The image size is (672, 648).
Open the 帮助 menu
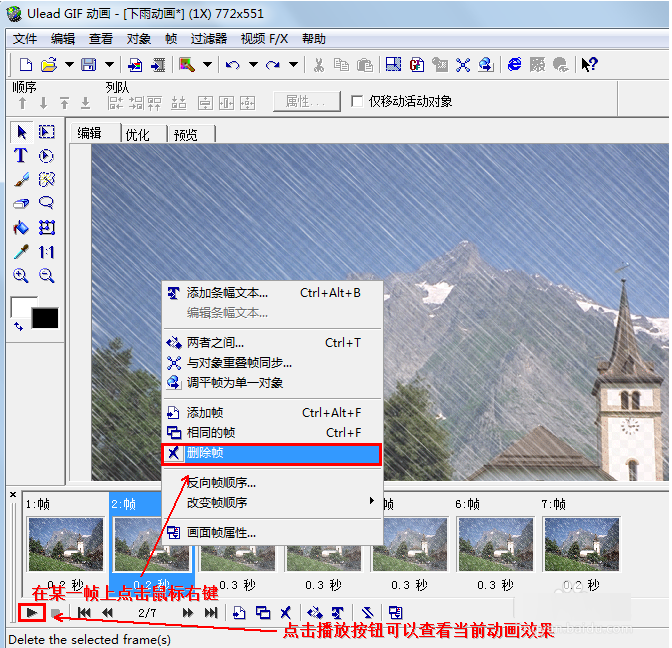point(314,39)
